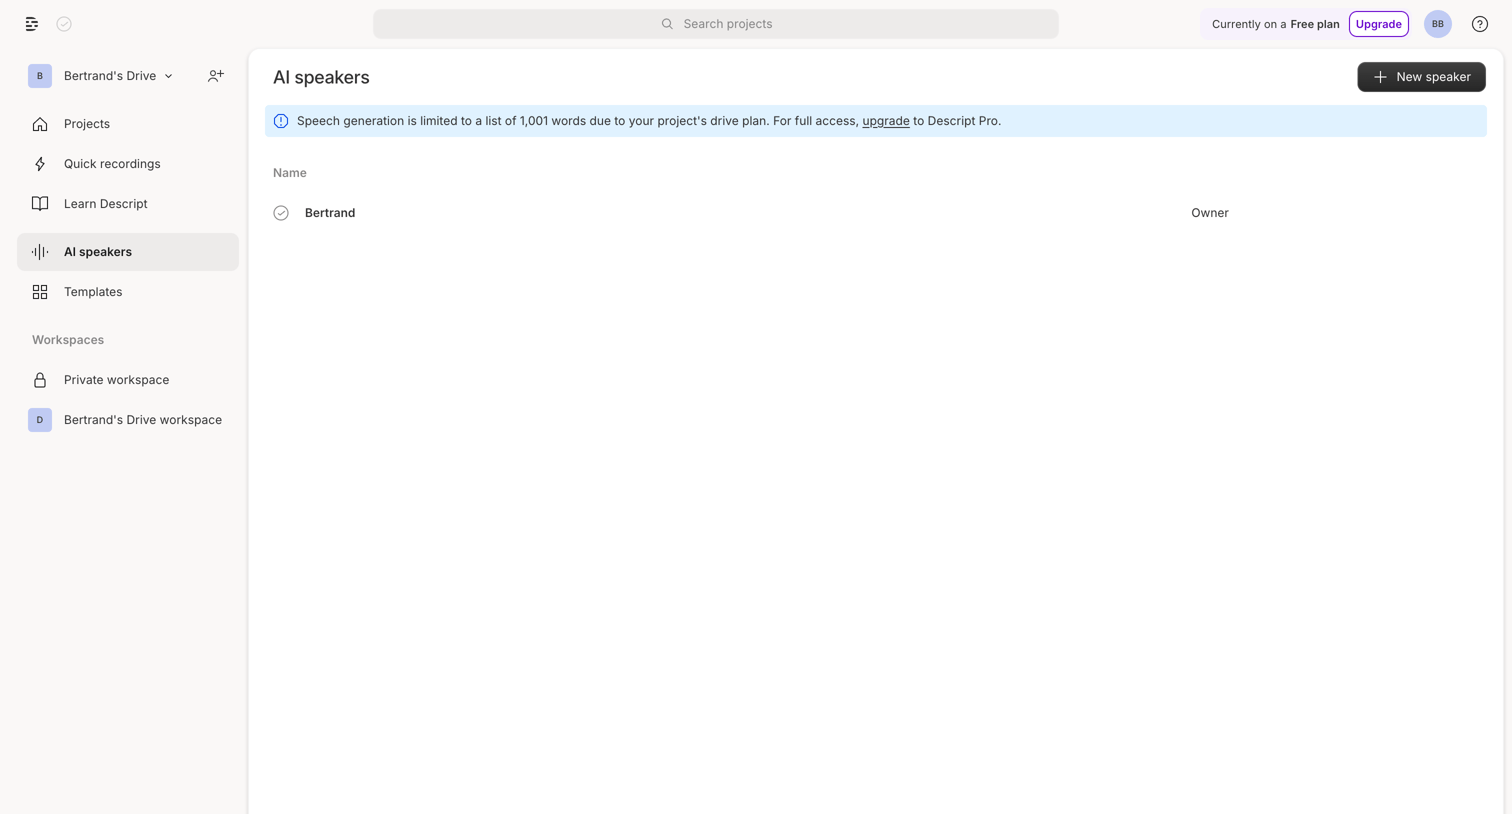The height and width of the screenshot is (814, 1512).
Task: Click the B drive avatar icon
Action: tap(40, 76)
